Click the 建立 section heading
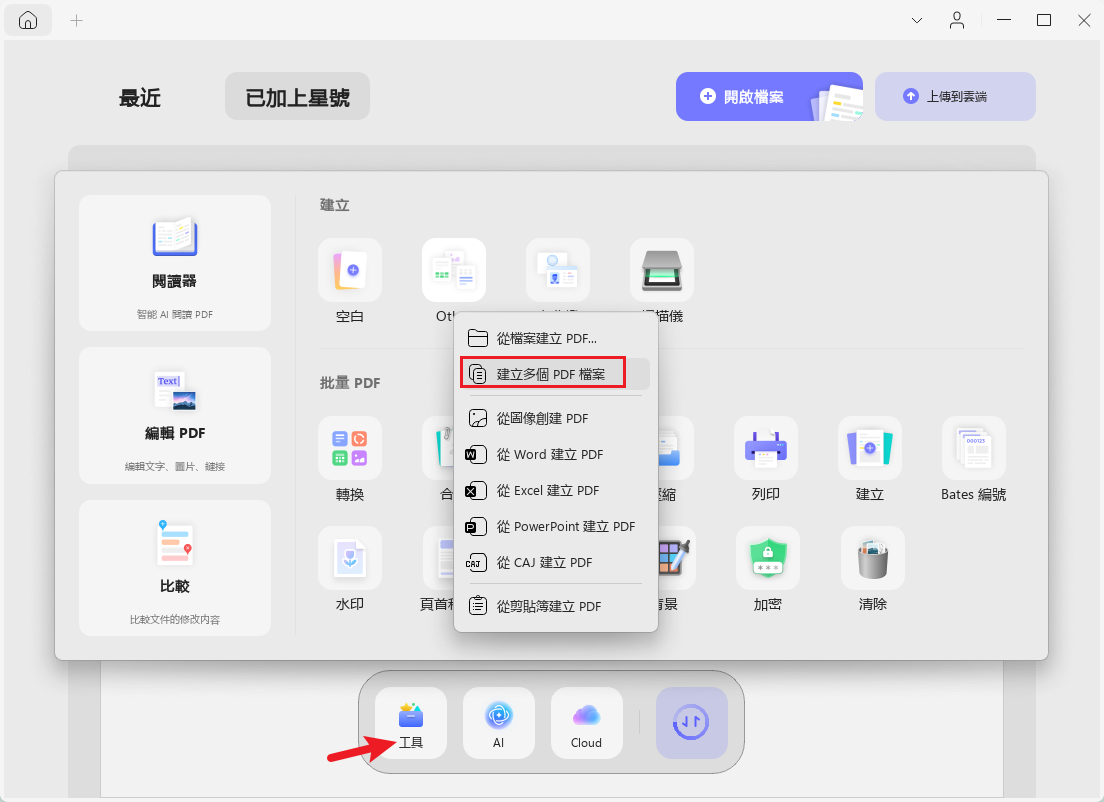 [x=334, y=205]
